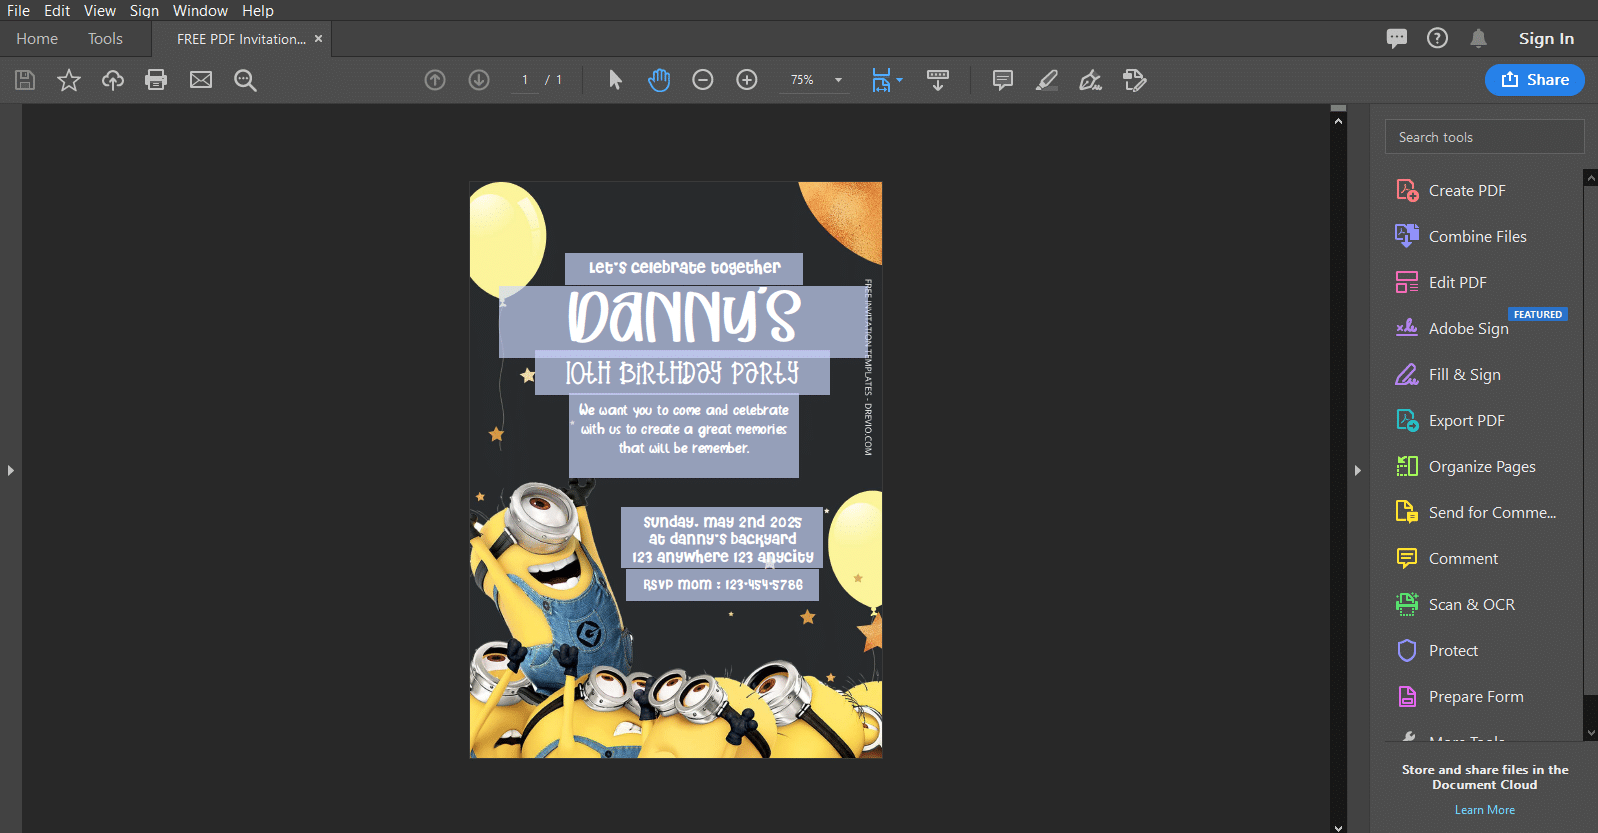The width and height of the screenshot is (1598, 833).
Task: Switch to the Tools tab
Action: tap(105, 38)
